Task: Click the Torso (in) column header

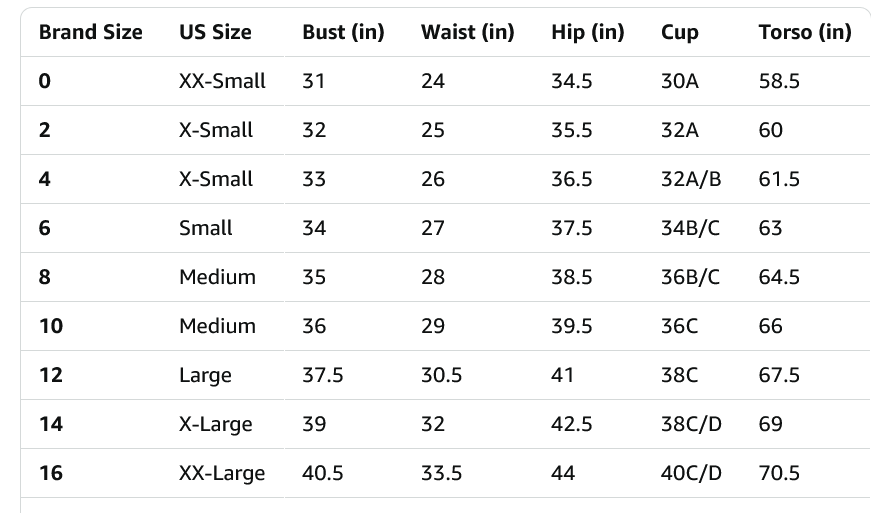Action: pyautogui.click(x=805, y=32)
